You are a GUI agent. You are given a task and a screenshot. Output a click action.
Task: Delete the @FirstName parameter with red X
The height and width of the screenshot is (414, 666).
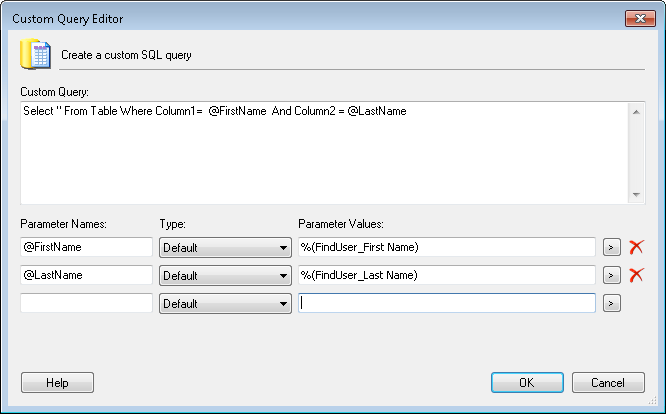click(636, 247)
